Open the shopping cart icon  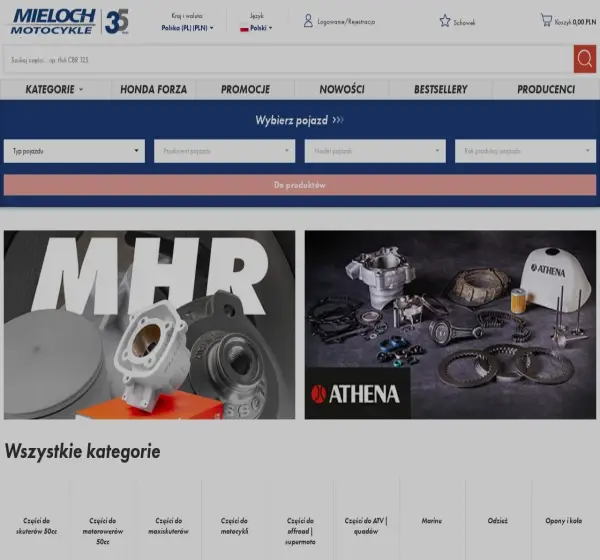pos(546,20)
